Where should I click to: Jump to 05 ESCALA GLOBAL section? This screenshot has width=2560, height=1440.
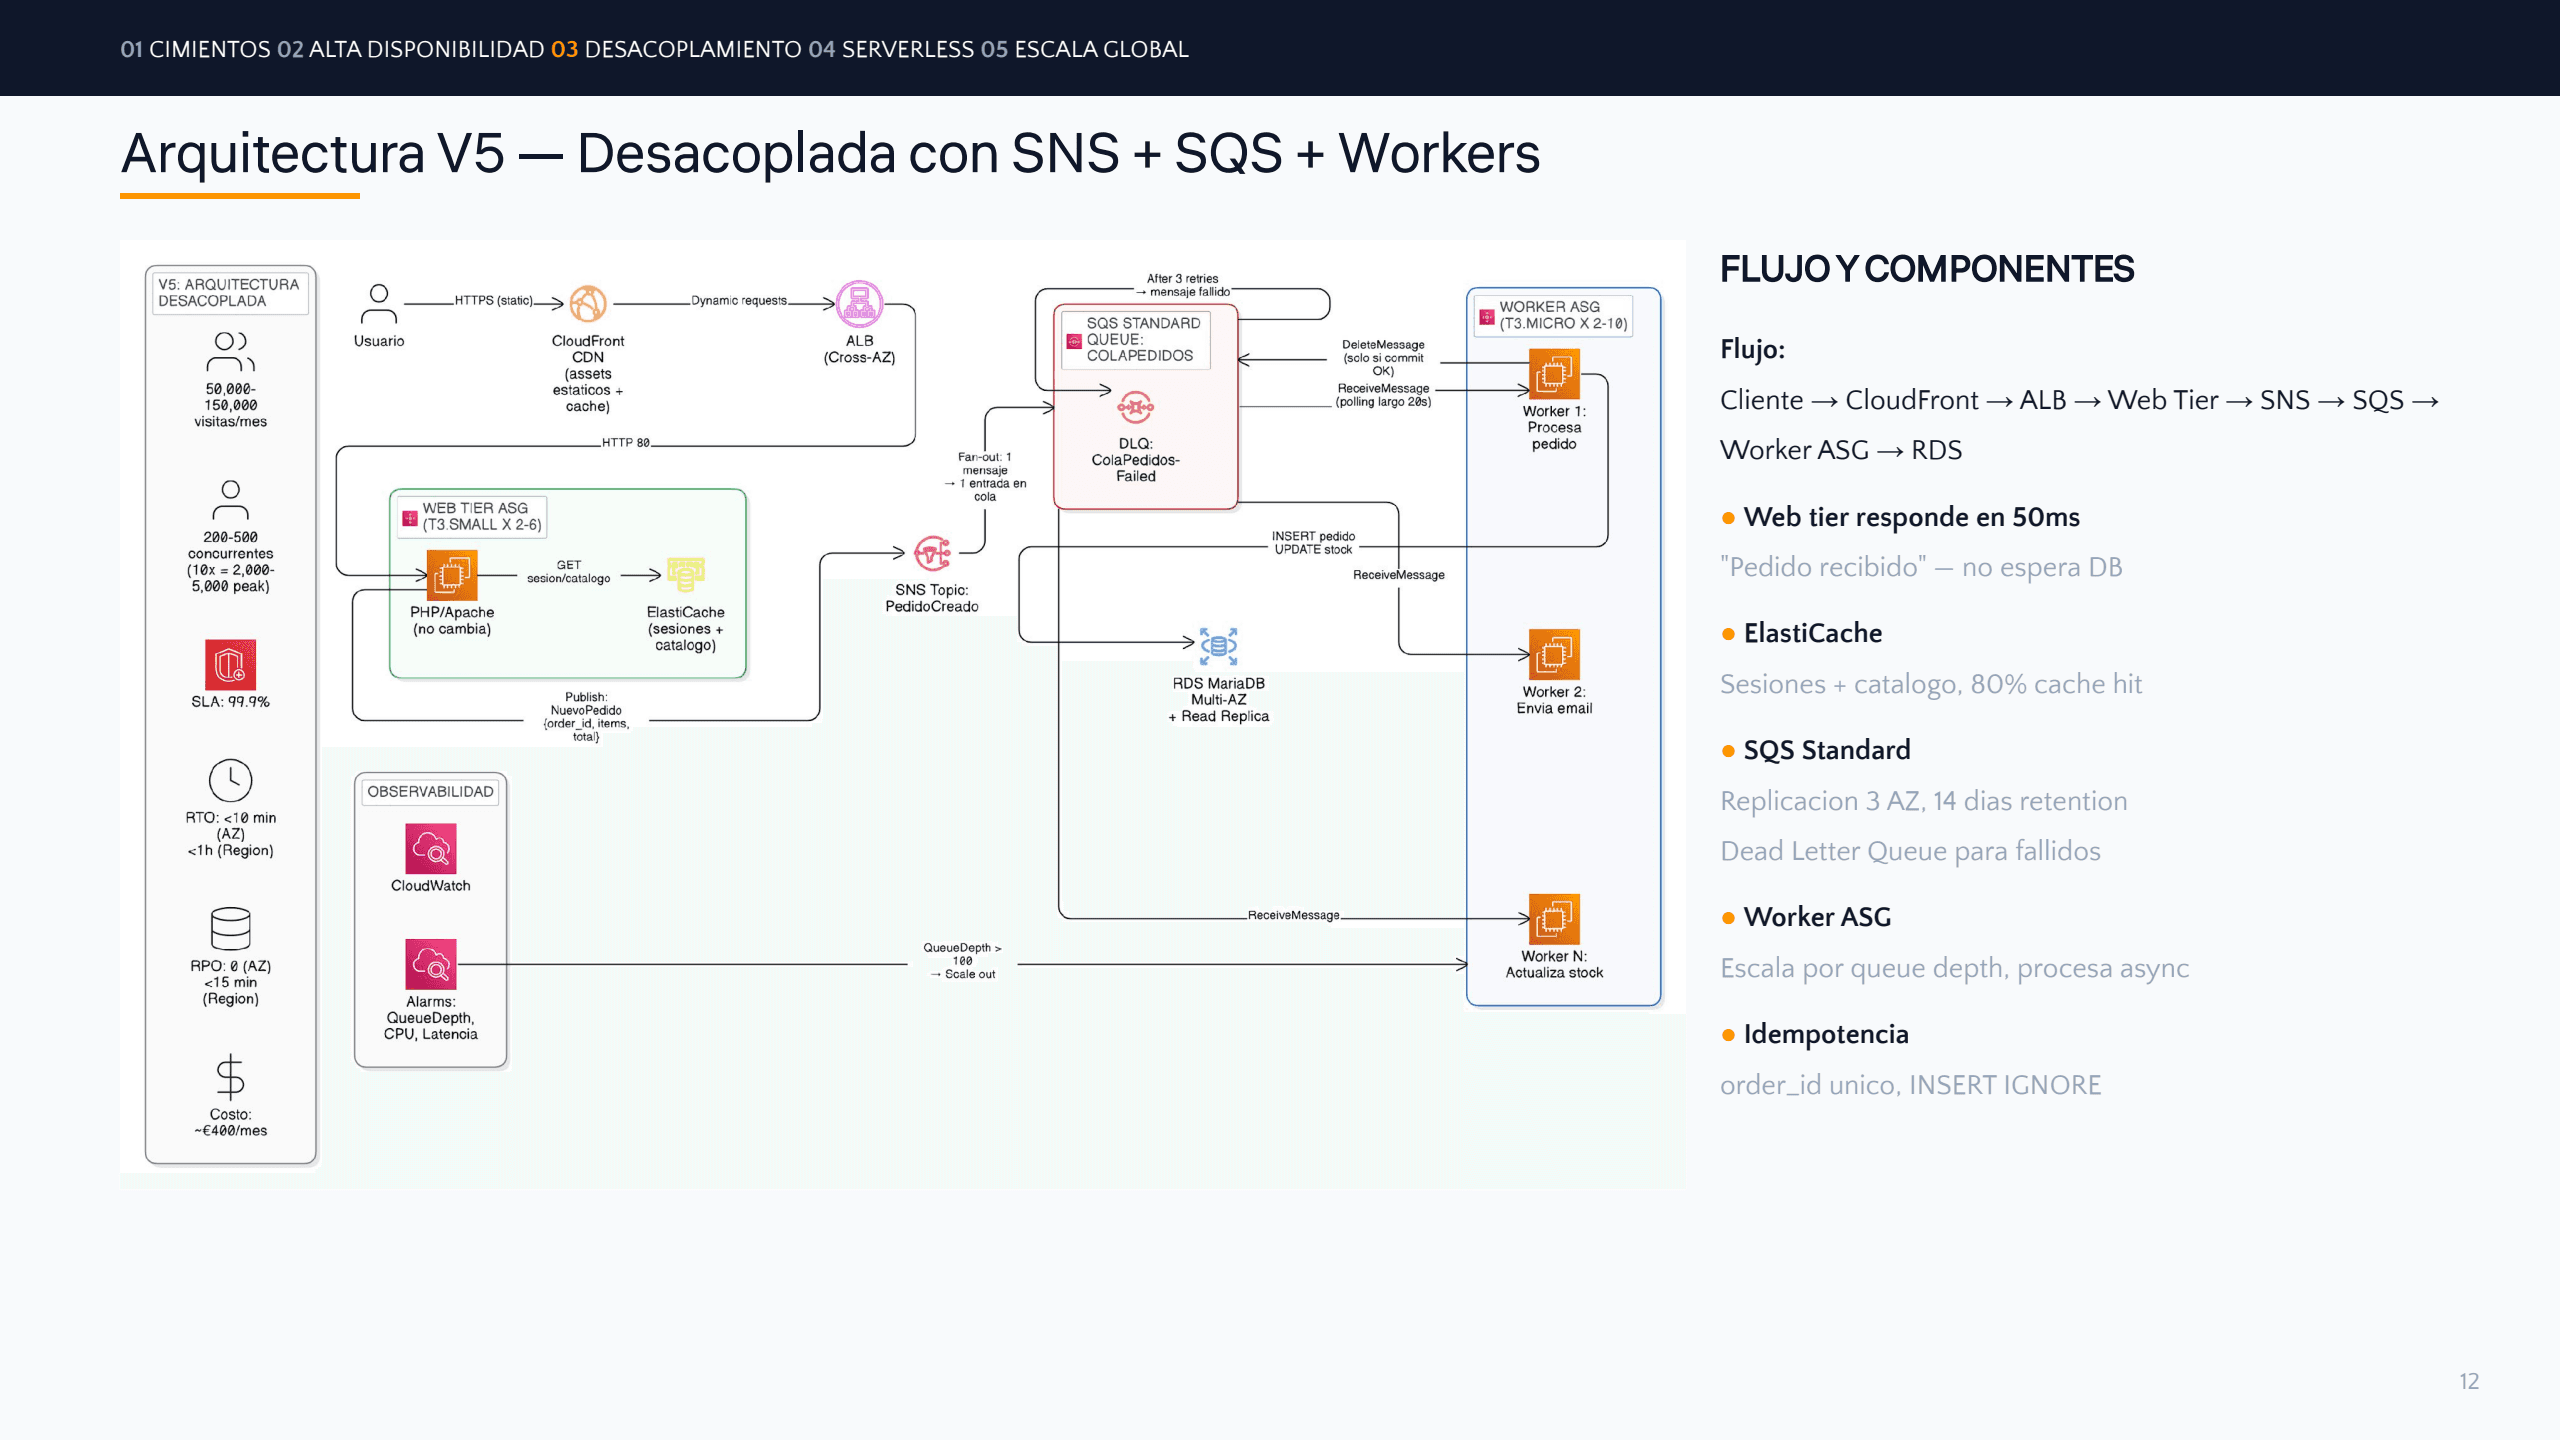click(x=1084, y=49)
